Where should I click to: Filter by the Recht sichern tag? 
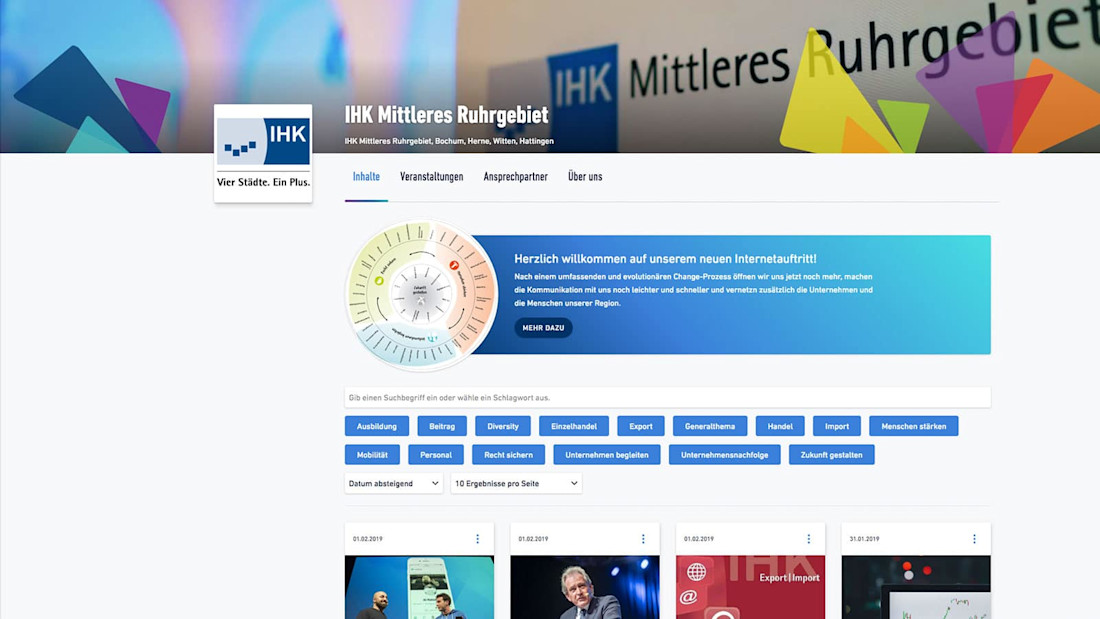[509, 455]
